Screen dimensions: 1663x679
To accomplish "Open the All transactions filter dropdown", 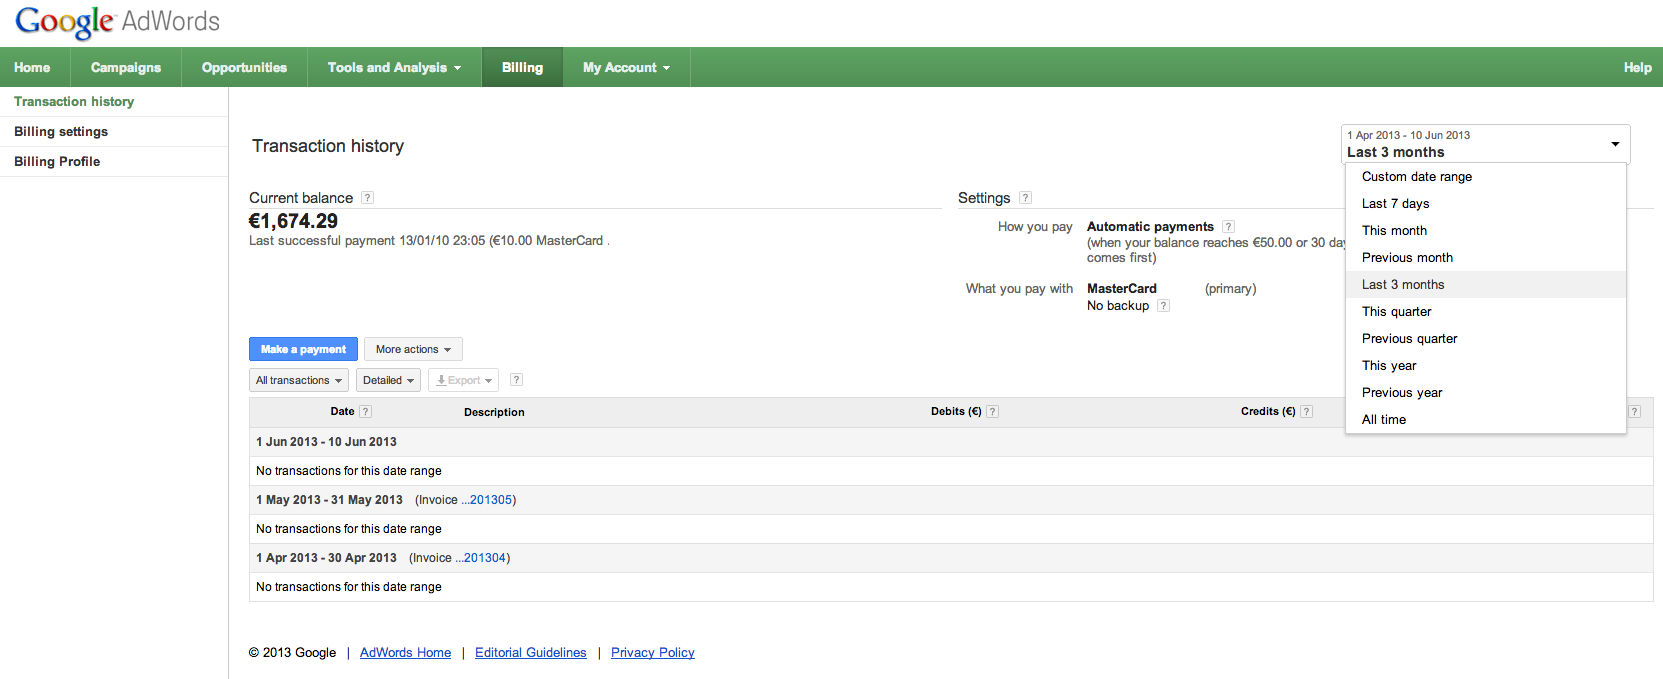I will 298,380.
